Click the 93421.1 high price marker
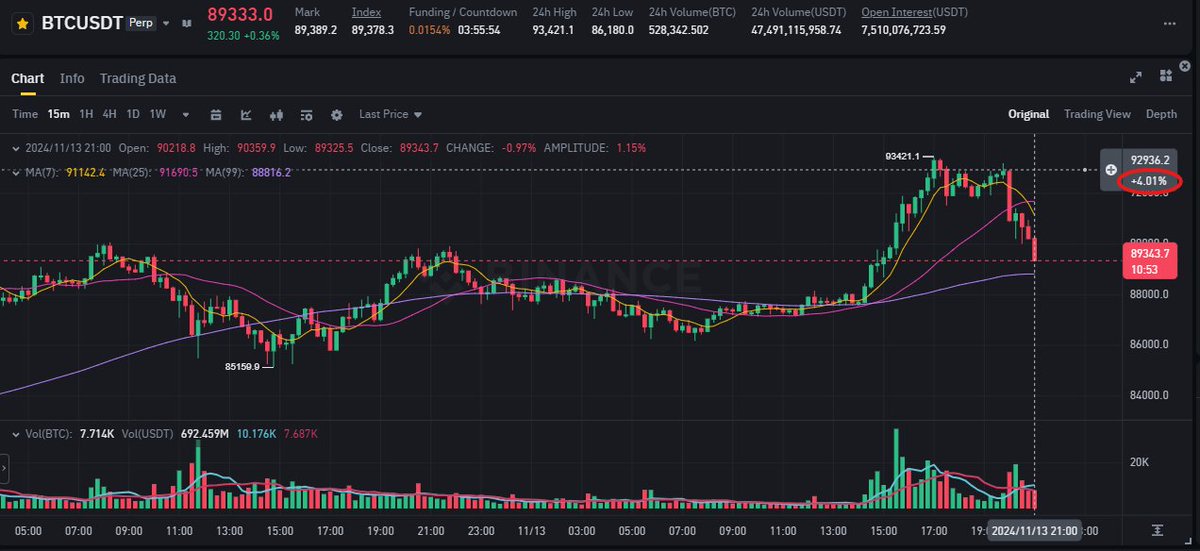1200x551 pixels. coord(903,156)
